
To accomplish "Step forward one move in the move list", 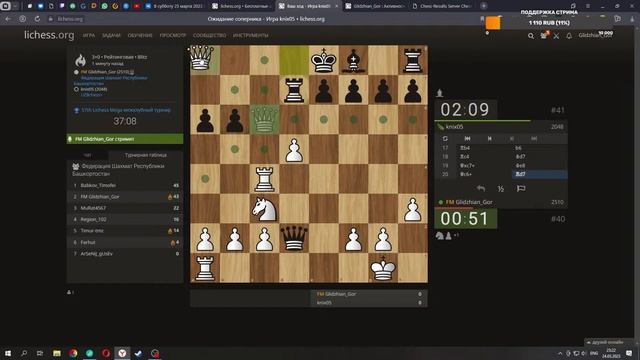I will [x=511, y=139].
